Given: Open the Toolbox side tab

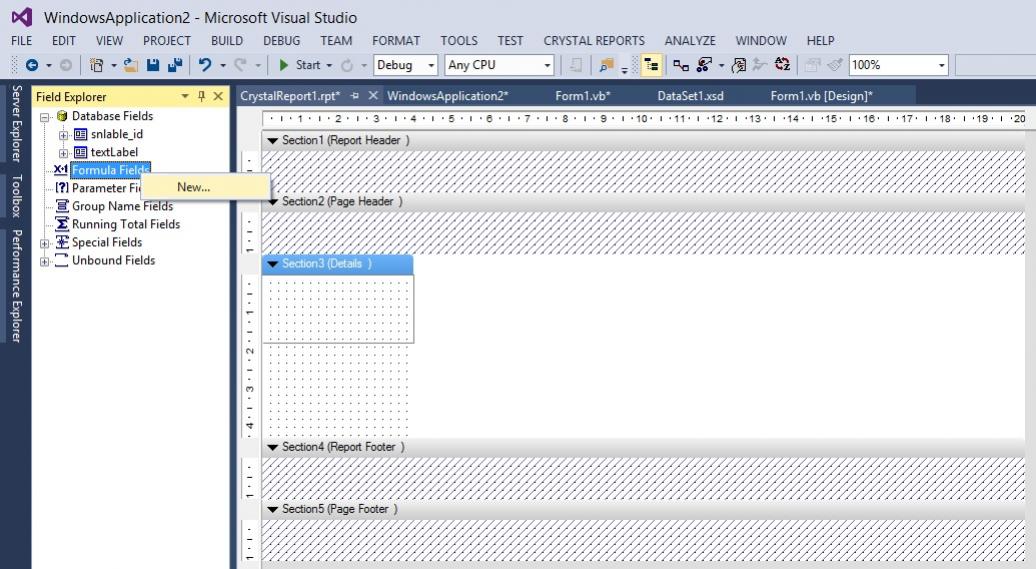Looking at the screenshot, I should [16, 196].
